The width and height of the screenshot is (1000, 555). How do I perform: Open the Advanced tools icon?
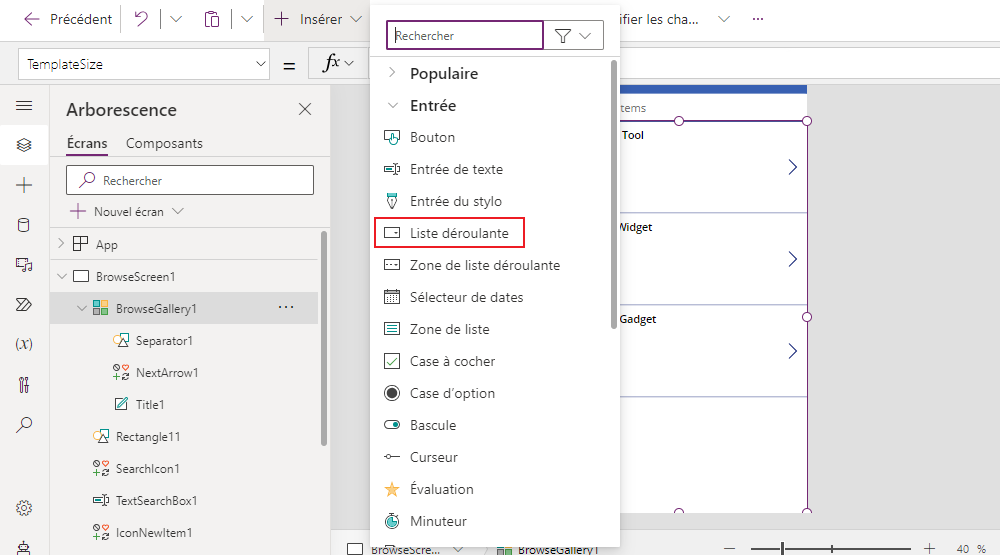[24, 385]
